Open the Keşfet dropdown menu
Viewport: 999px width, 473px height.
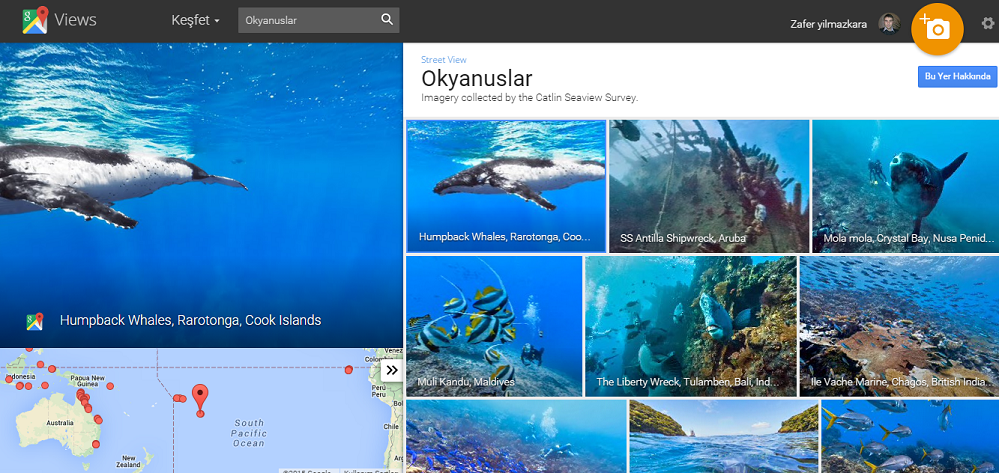(196, 20)
